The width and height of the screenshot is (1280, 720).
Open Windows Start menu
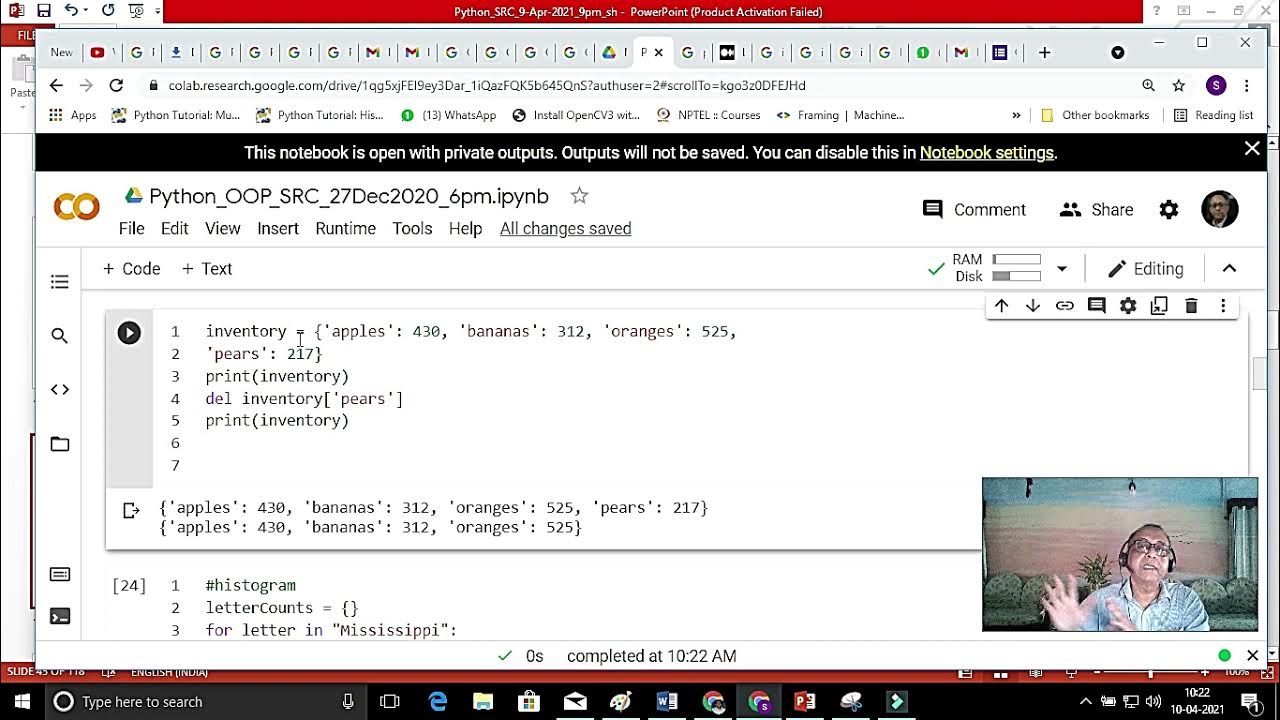tap(21, 702)
